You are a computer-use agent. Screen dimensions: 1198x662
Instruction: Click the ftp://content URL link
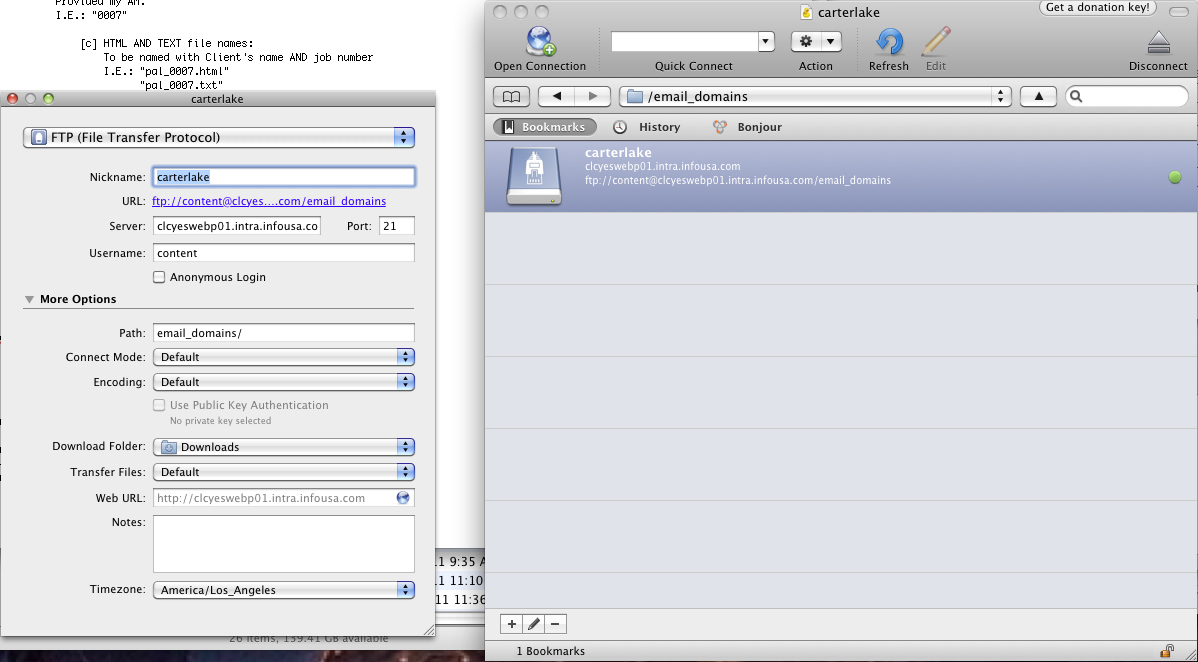268,201
